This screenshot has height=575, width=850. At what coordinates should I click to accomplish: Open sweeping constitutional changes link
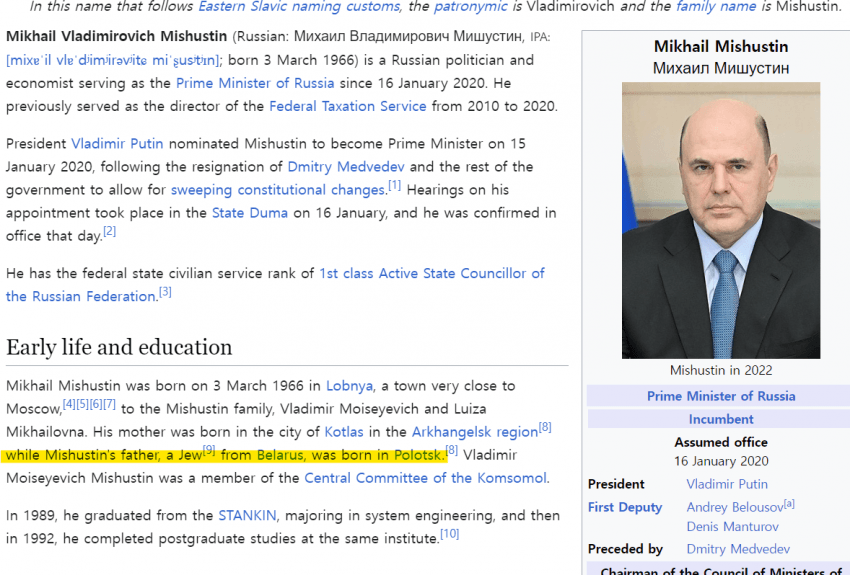(279, 190)
